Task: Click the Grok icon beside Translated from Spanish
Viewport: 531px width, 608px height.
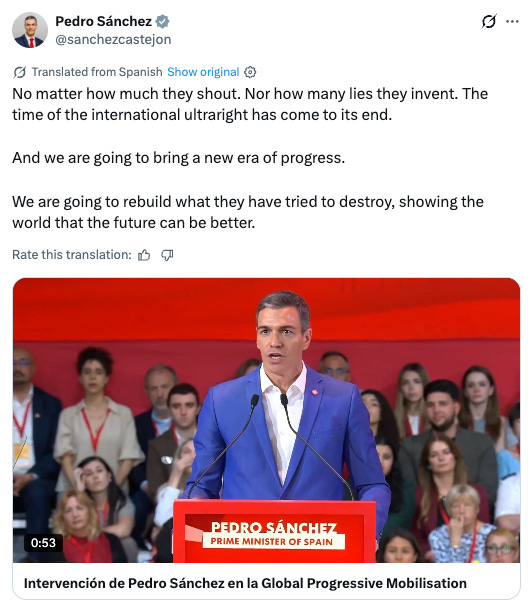Action: pyautogui.click(x=19, y=72)
